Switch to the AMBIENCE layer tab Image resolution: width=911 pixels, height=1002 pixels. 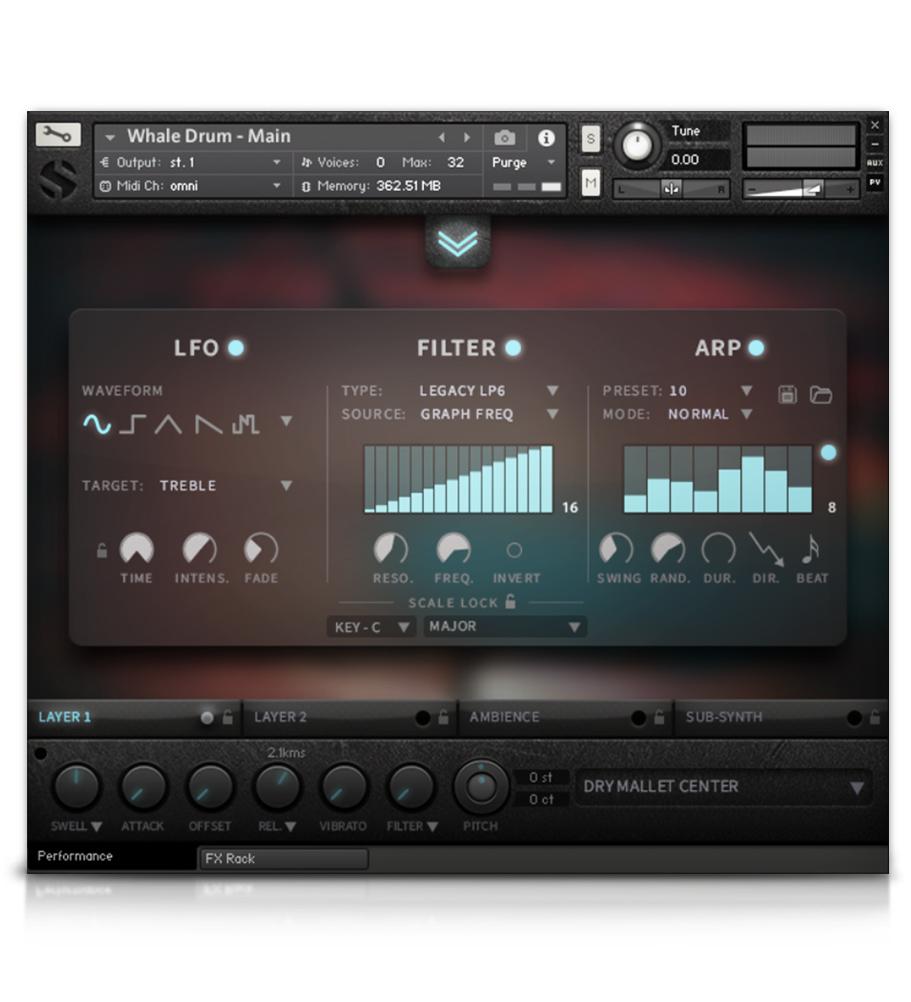(x=503, y=717)
